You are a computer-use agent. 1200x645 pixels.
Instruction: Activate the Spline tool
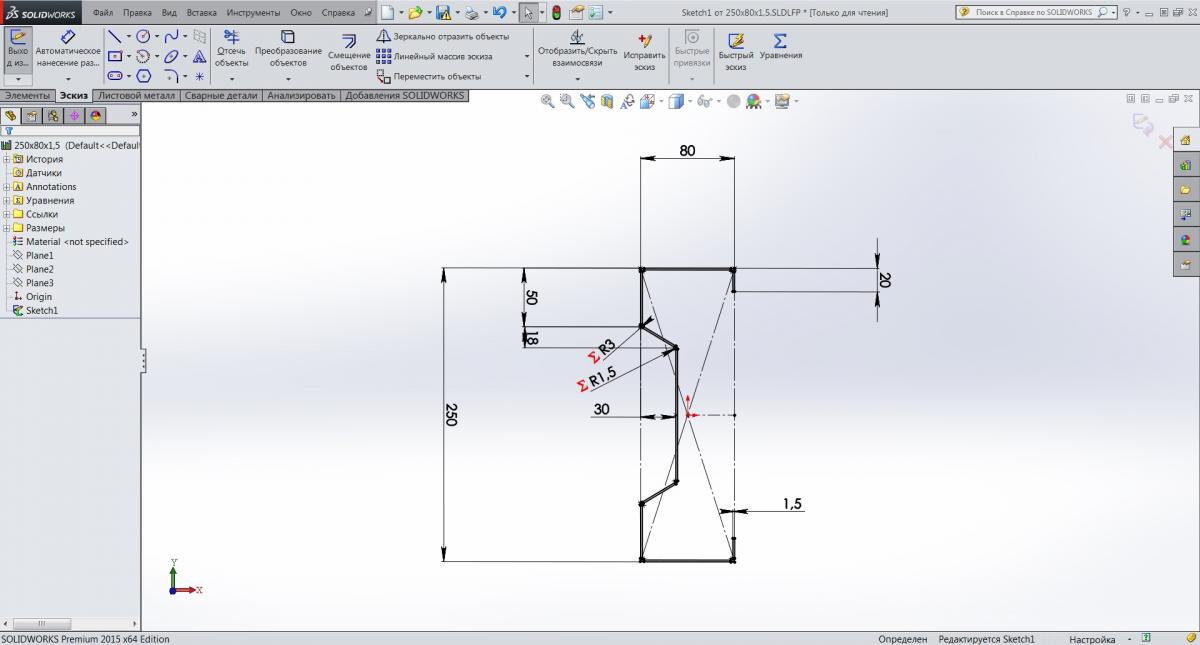171,36
